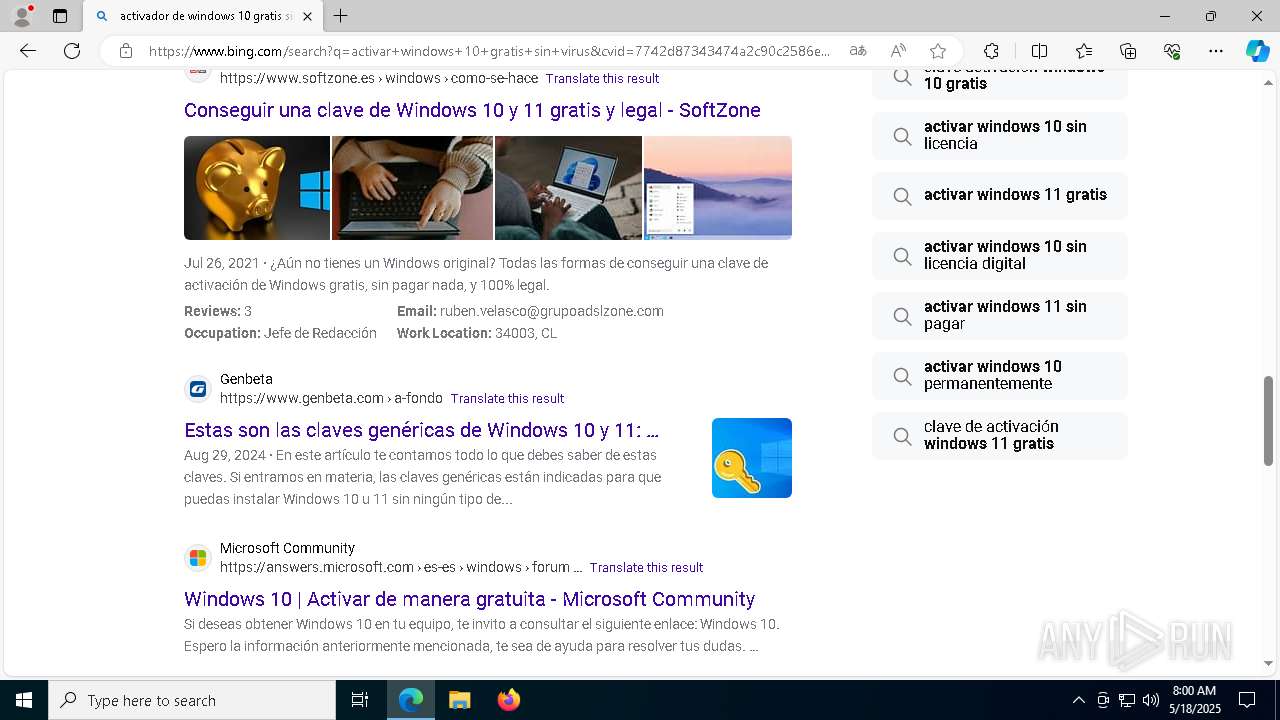Viewport: 1280px width, 720px height.
Task: Open Task View on taskbar
Action: point(360,700)
